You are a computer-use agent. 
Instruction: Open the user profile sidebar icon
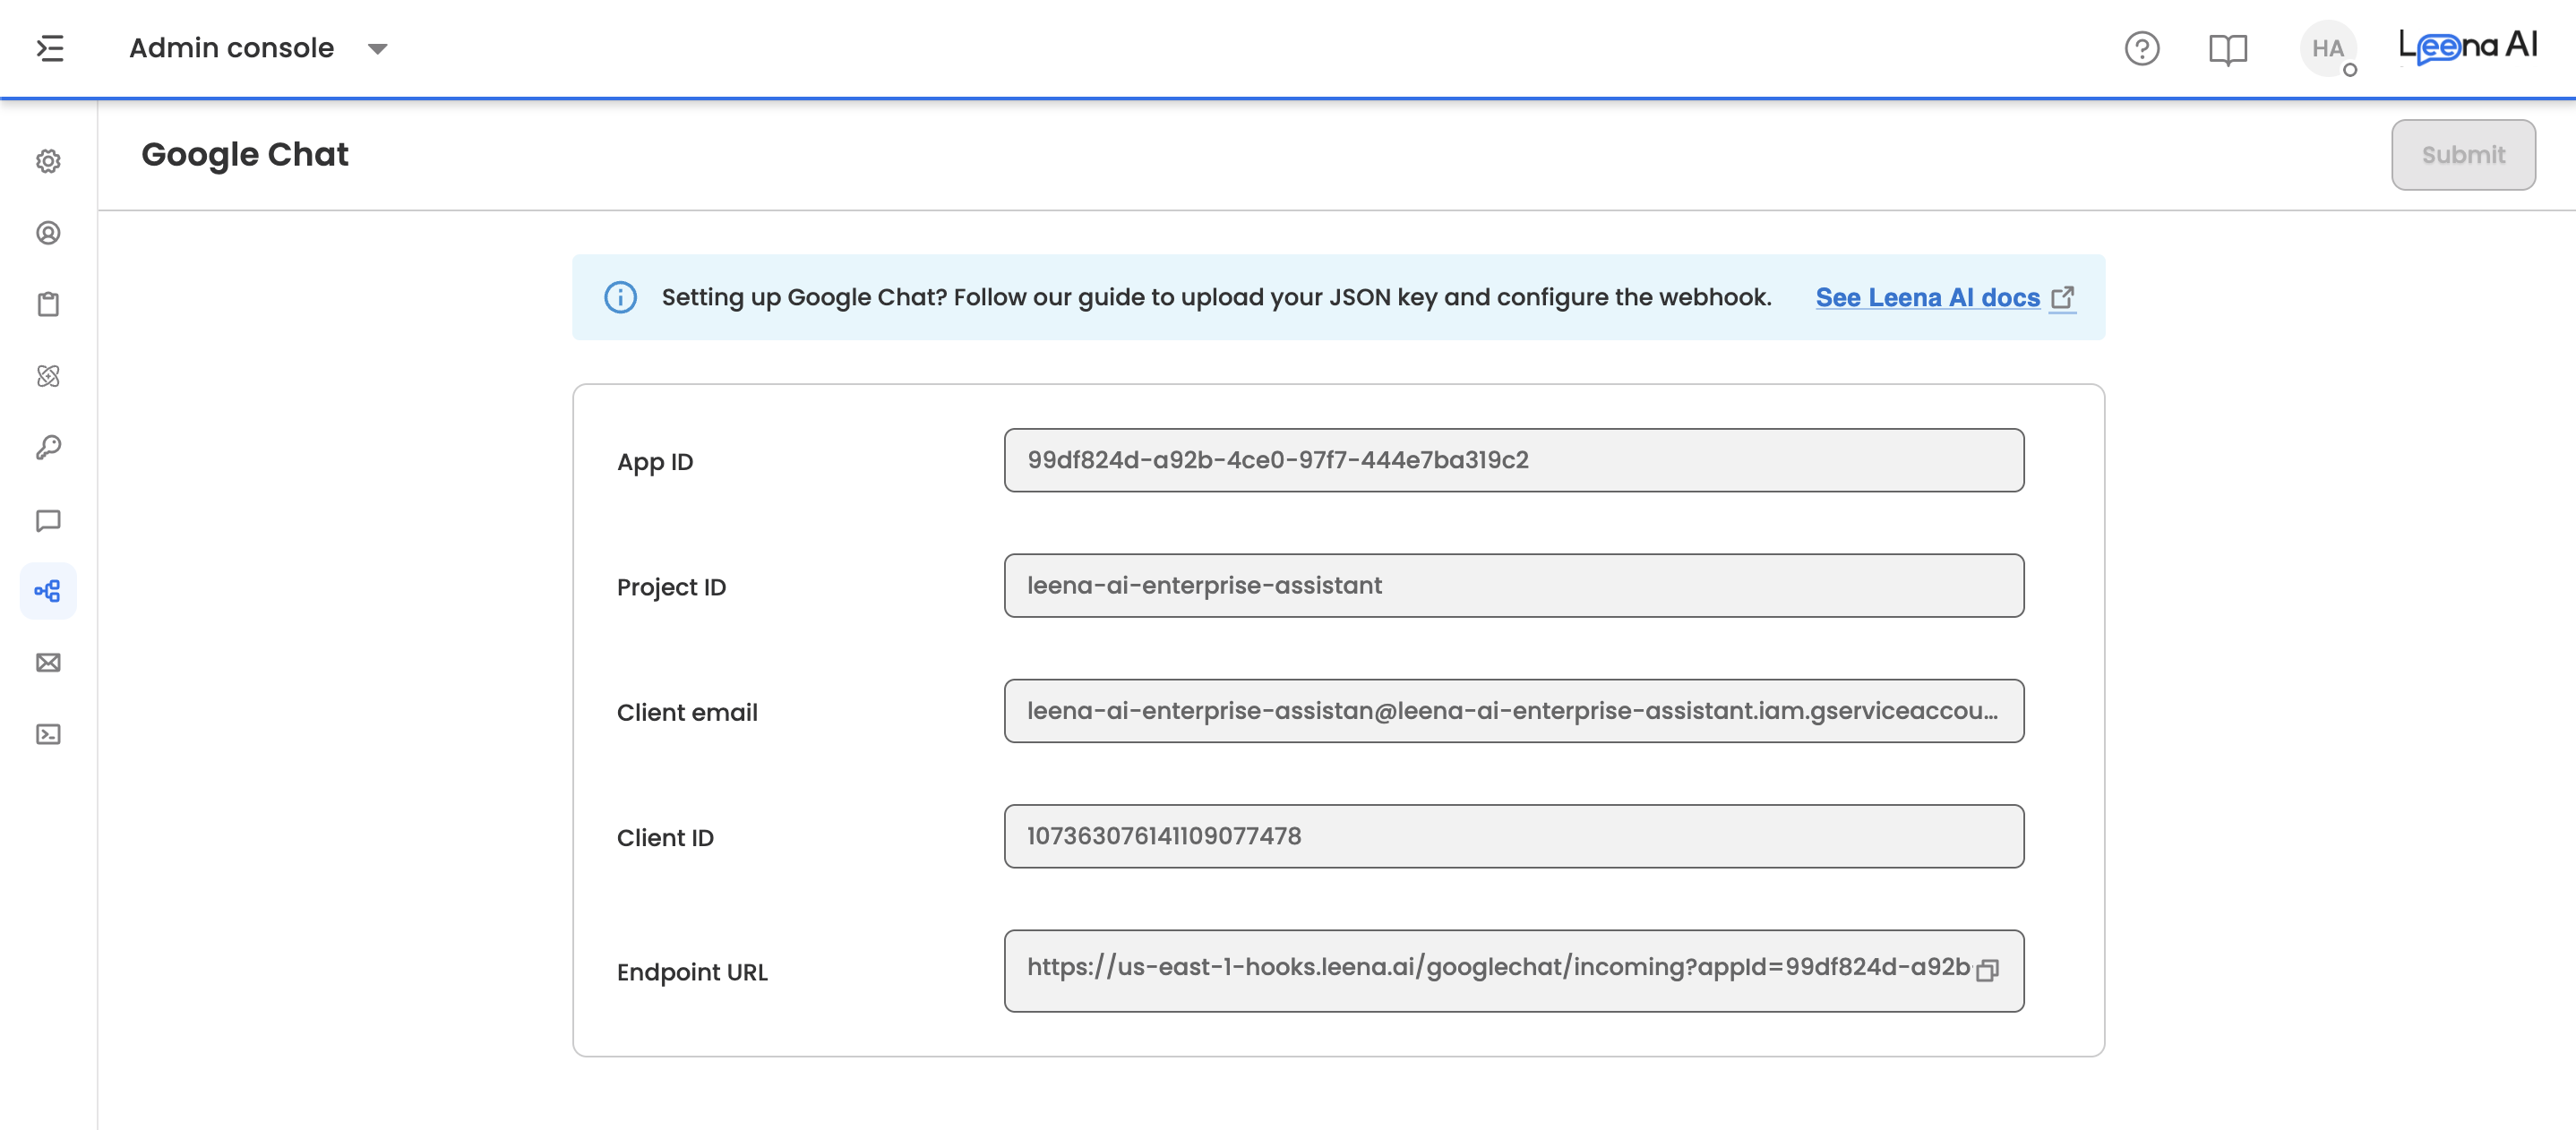48,233
